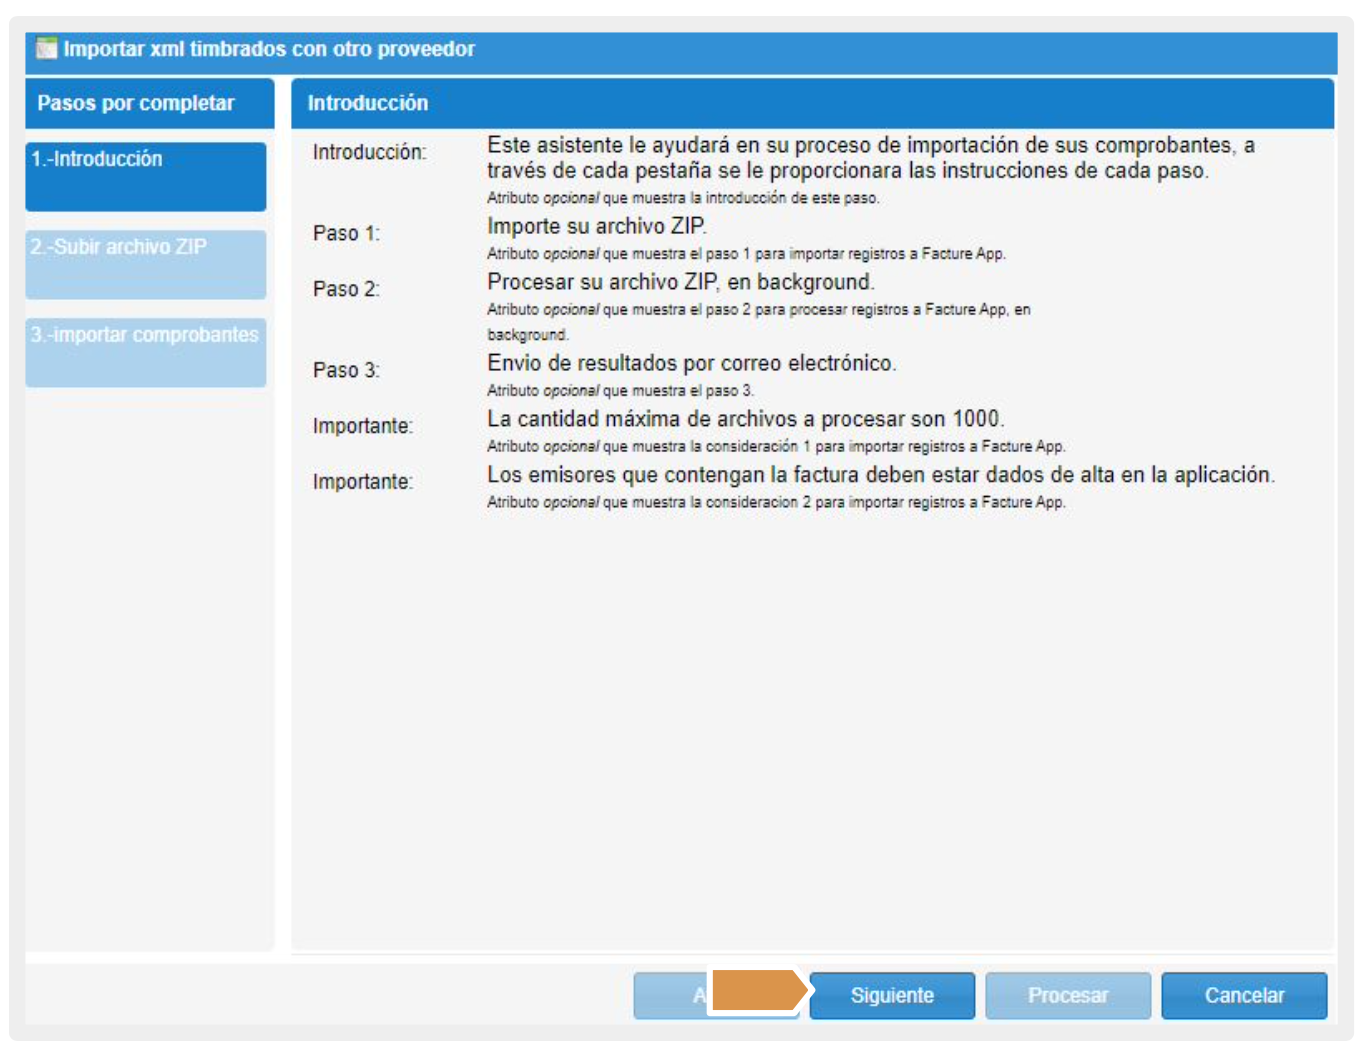Click the Introducción panel header
The height and width of the screenshot is (1056, 1368).
pos(368,103)
